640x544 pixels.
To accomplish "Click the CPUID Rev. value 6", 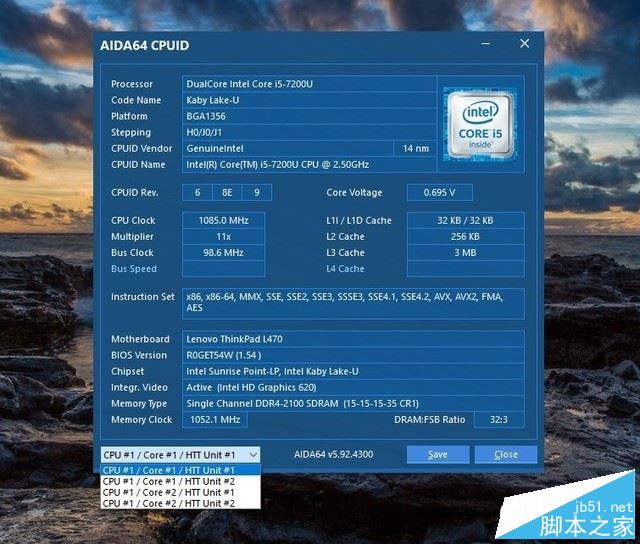I will [x=197, y=193].
